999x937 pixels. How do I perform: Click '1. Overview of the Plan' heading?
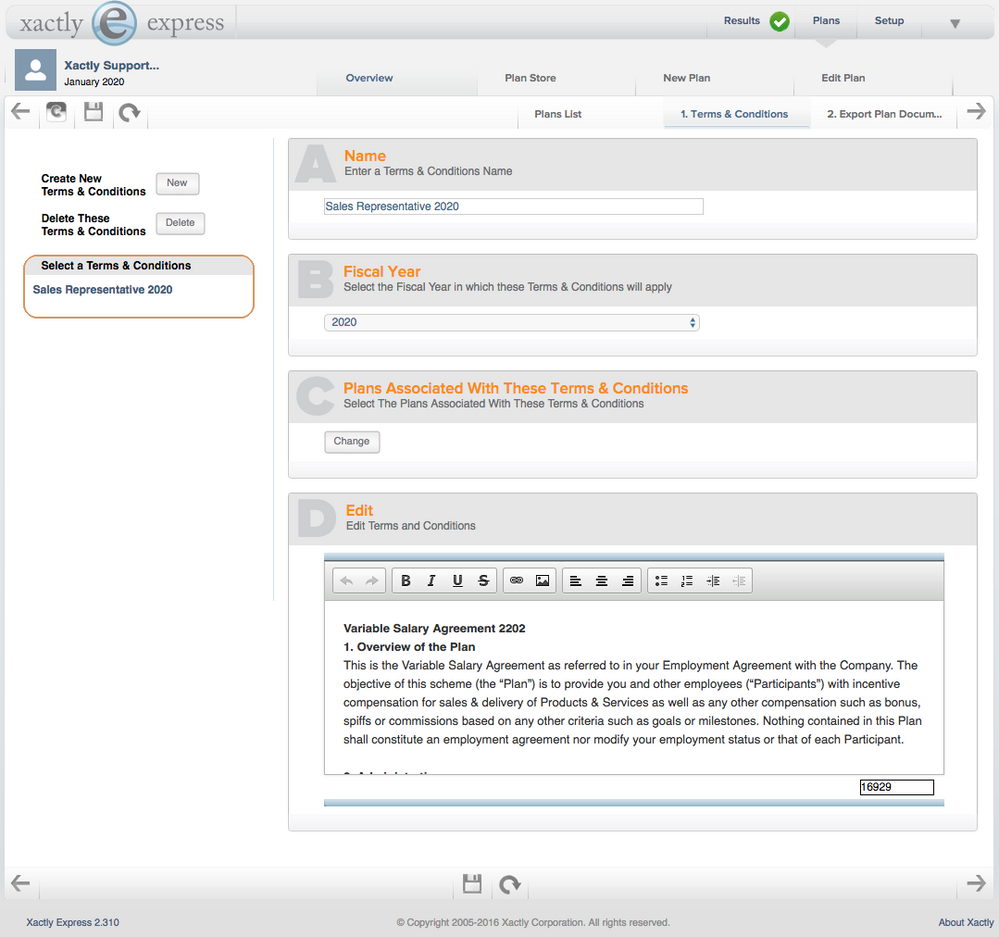pyautogui.click(x=409, y=647)
